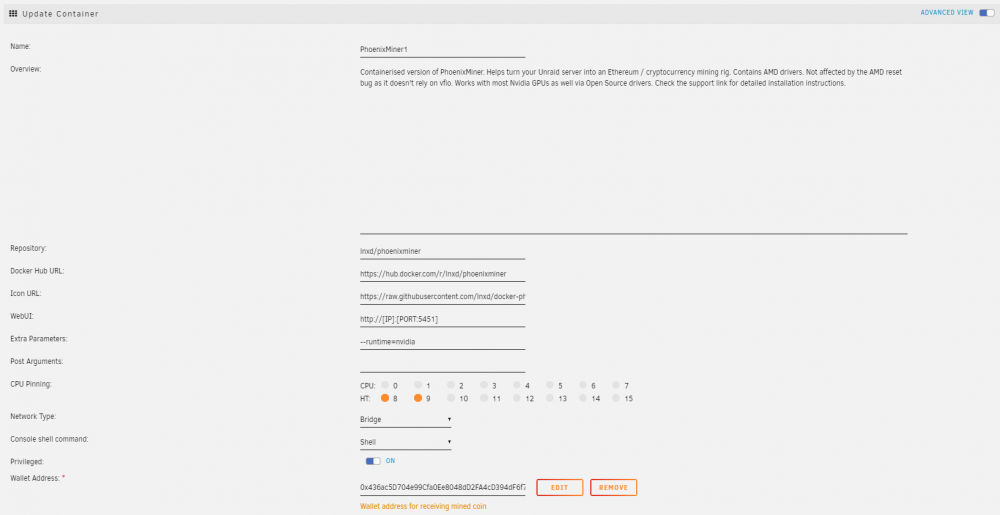Open the Network Type Bridge dropdown
Image resolution: width=1000 pixels, height=515 pixels.
406,419
